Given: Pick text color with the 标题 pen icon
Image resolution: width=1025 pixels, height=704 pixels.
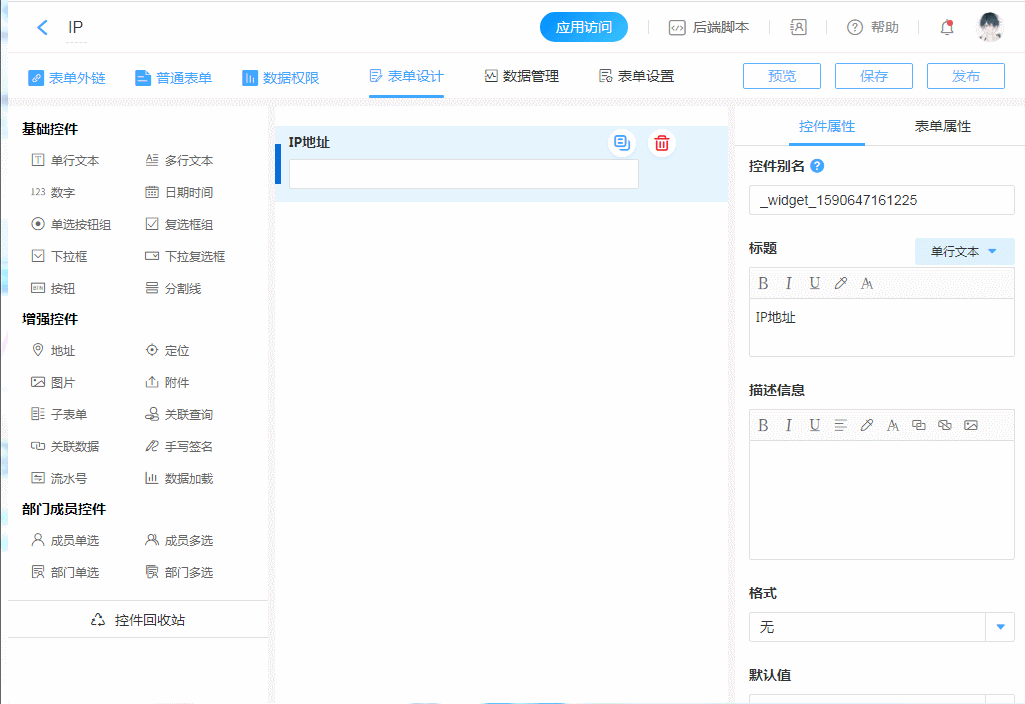Looking at the screenshot, I should [x=841, y=283].
